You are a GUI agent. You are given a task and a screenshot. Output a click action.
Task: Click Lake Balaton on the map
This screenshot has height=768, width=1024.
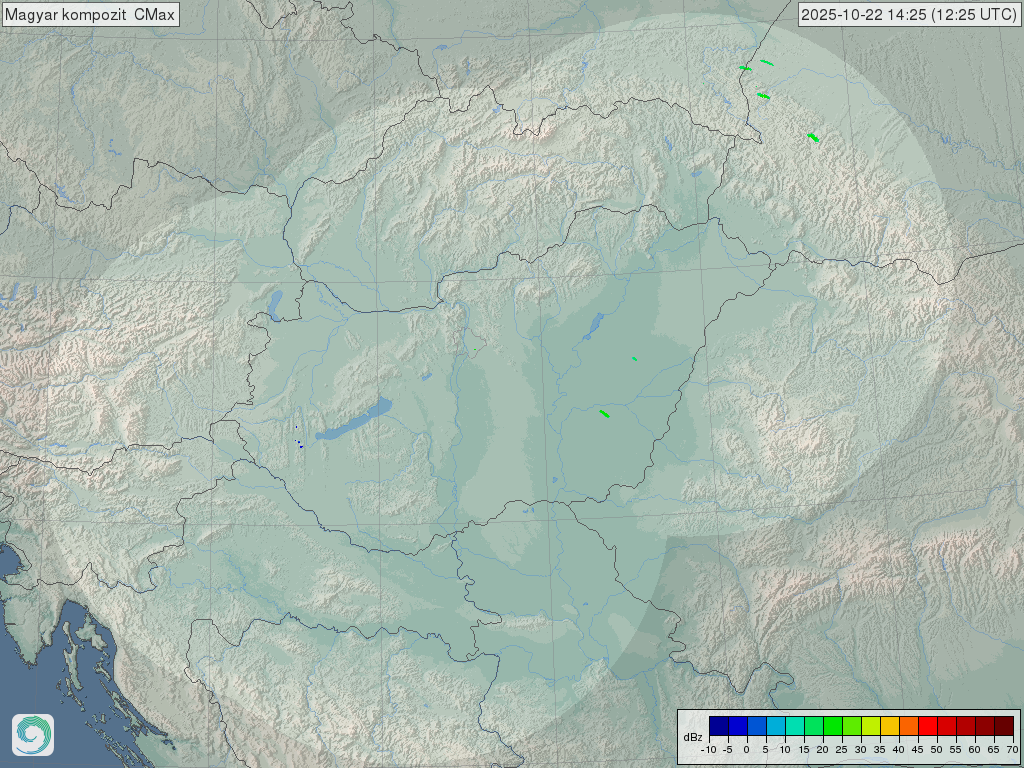click(x=355, y=421)
